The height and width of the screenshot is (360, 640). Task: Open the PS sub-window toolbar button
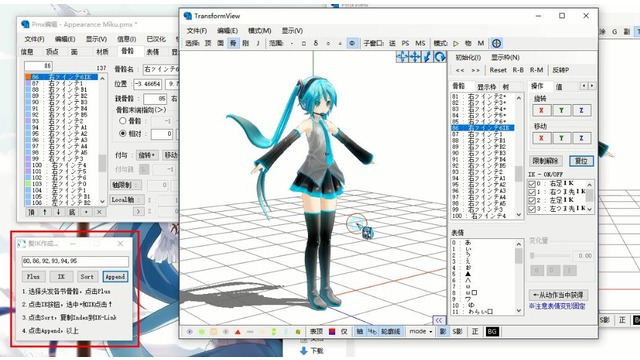tap(405, 43)
